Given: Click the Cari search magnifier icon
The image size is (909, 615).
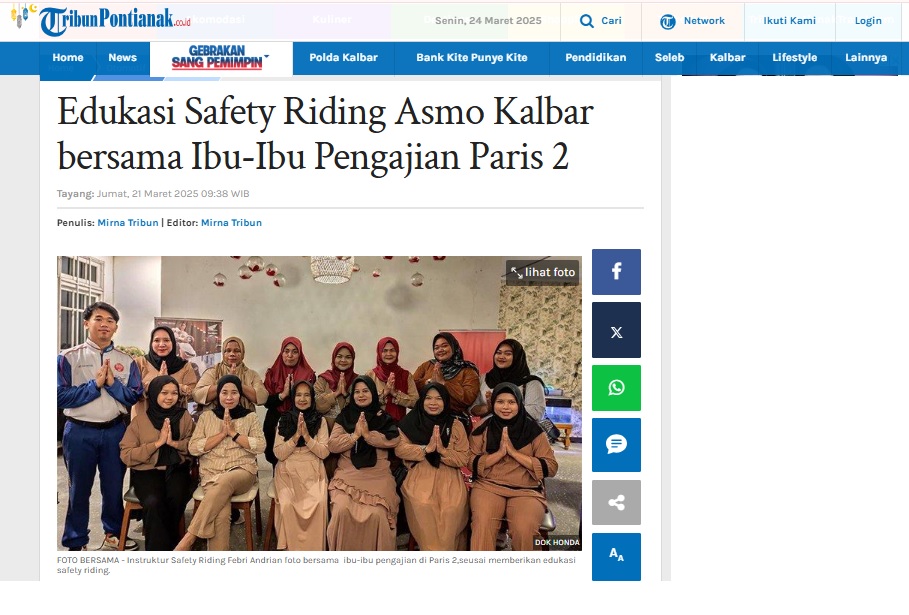Looking at the screenshot, I should pyautogui.click(x=587, y=21).
